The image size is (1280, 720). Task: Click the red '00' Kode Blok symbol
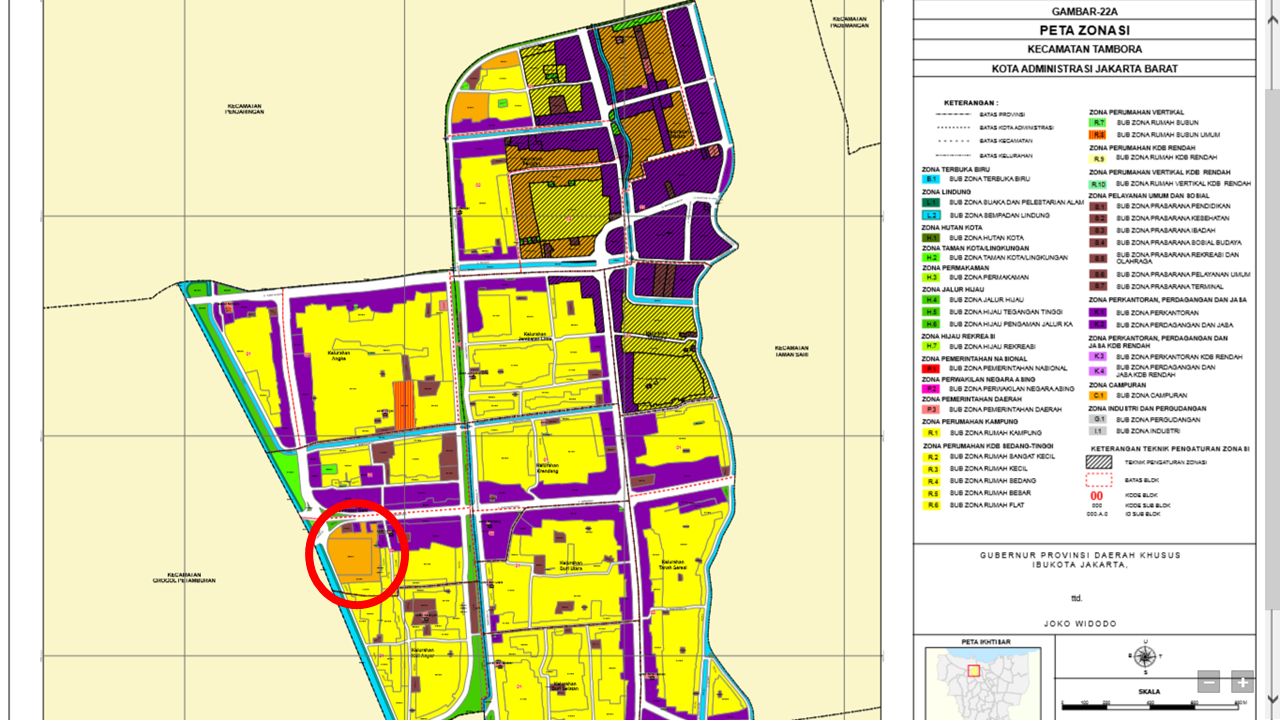(1097, 496)
